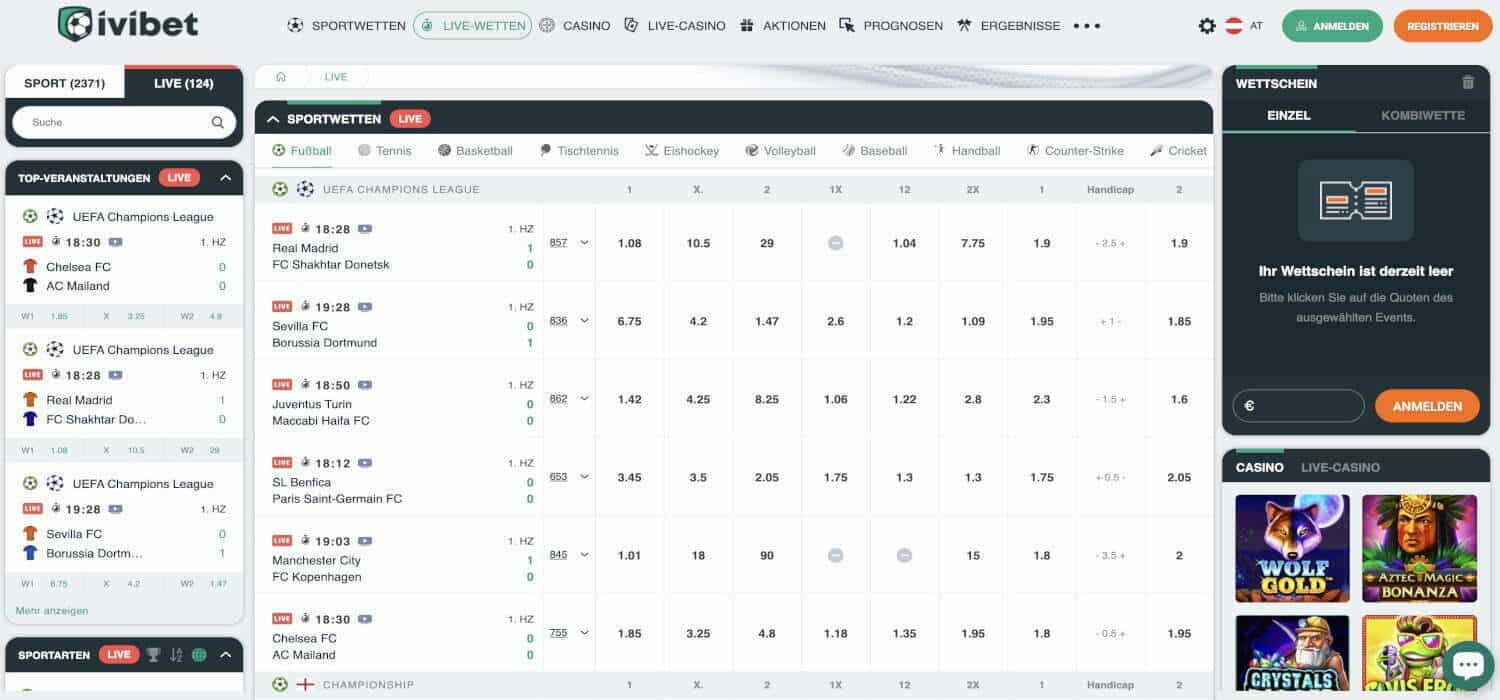Select the Counter-Strike sport tab
This screenshot has width=1500, height=700.
1075,151
